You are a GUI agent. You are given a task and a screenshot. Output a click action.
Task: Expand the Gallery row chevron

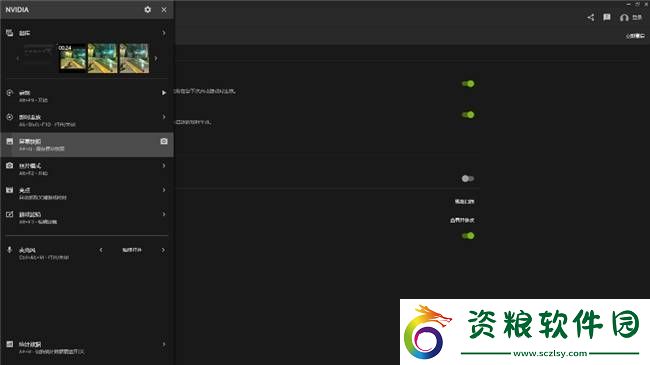click(164, 33)
